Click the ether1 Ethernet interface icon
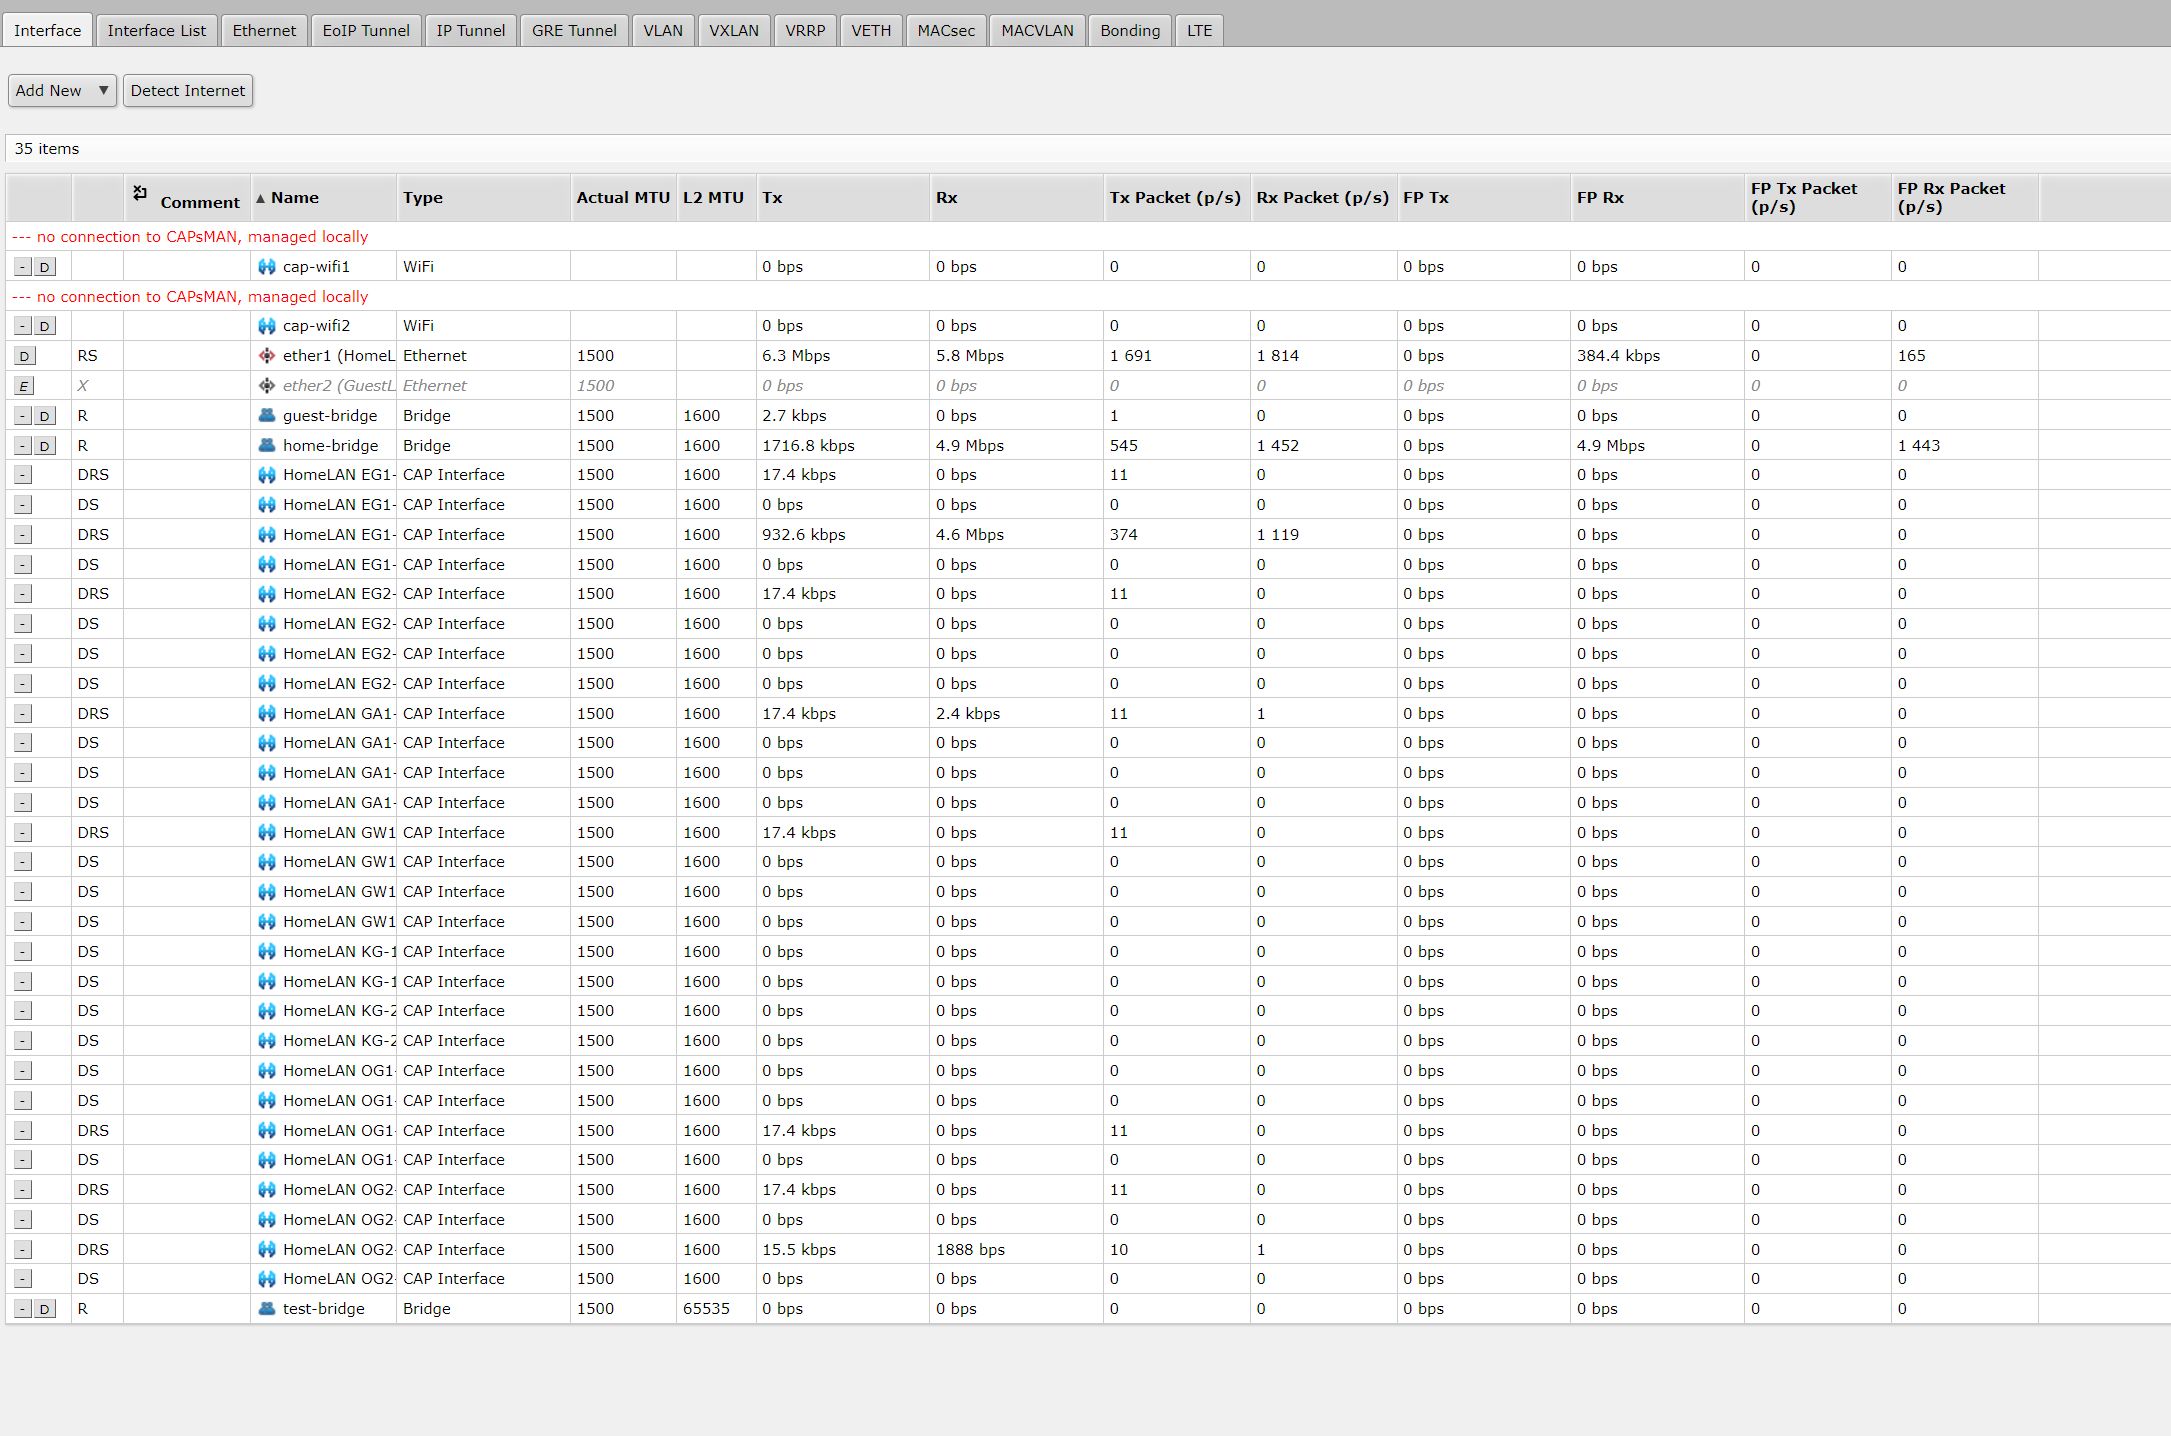The height and width of the screenshot is (1436, 2171). pos(266,356)
